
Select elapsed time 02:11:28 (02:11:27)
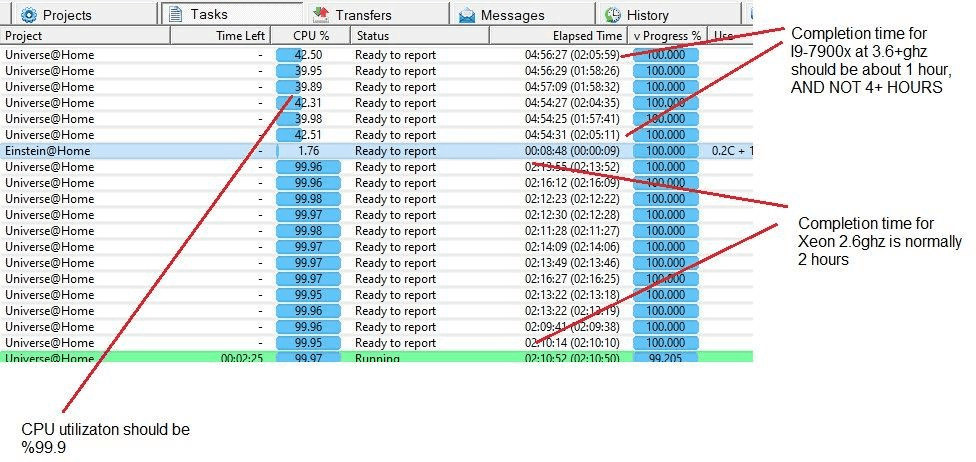tap(573, 231)
